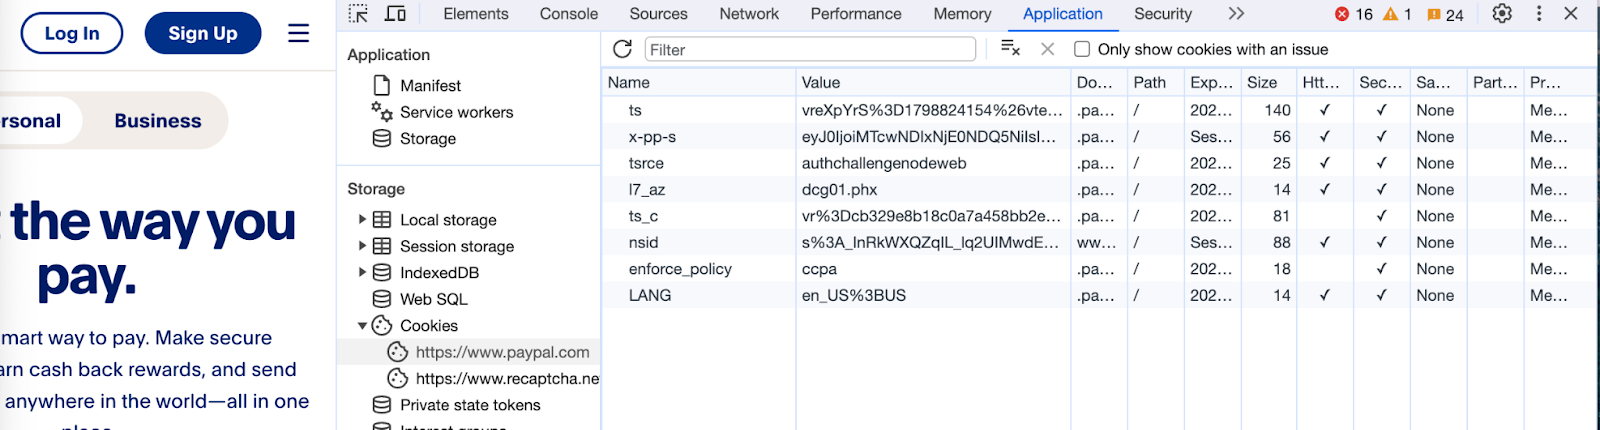The height and width of the screenshot is (430, 1600).
Task: Click the delete selected cookie X icon
Action: click(x=1047, y=49)
